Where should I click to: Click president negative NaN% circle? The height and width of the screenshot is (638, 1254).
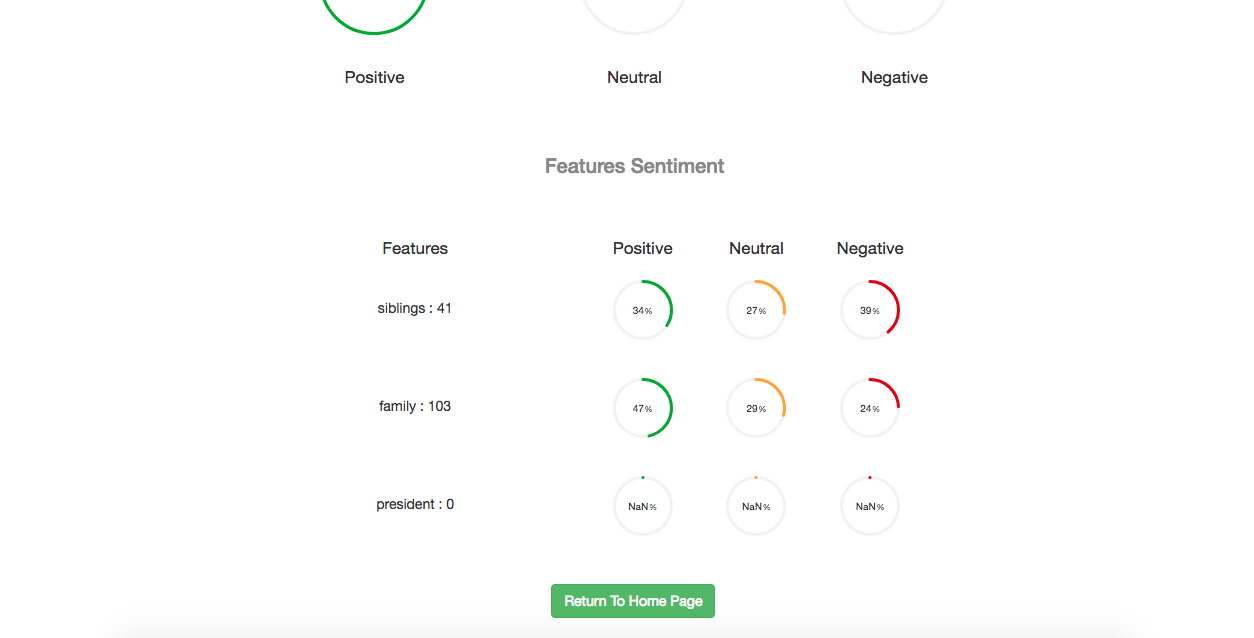coord(870,506)
